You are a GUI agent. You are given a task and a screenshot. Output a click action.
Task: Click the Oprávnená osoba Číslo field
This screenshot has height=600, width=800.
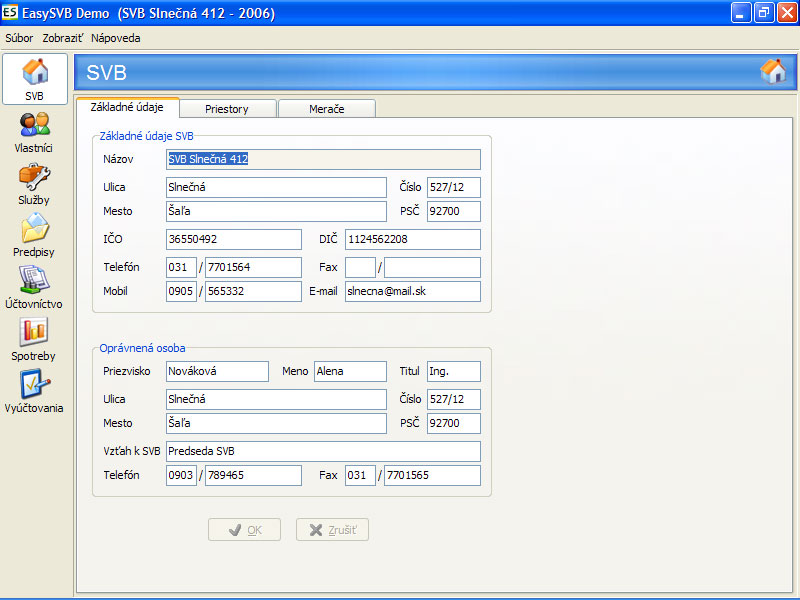click(454, 399)
